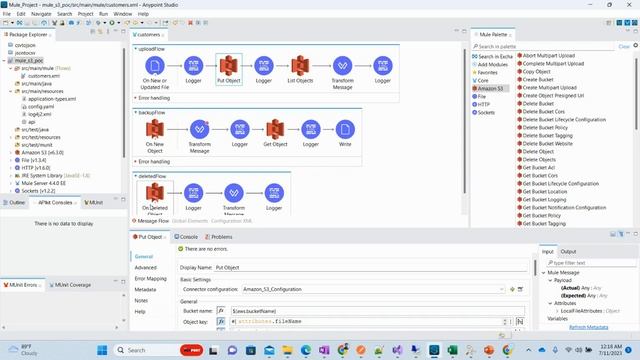Open the Project menu
The width and height of the screenshot is (640, 360).
tap(85, 14)
